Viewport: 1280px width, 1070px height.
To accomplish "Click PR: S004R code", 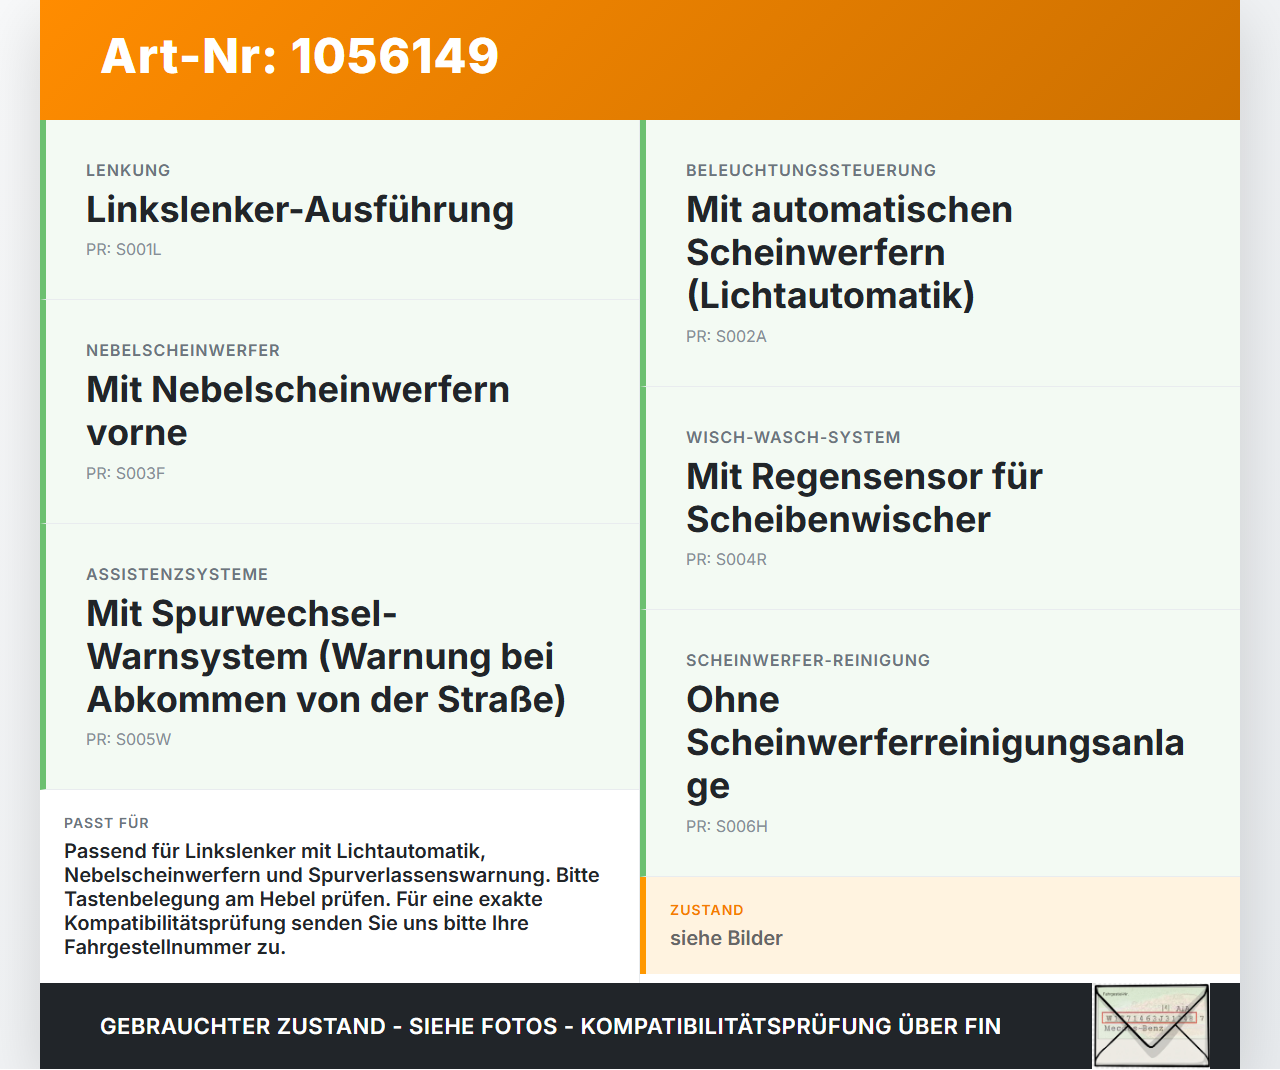I will pyautogui.click(x=727, y=560).
